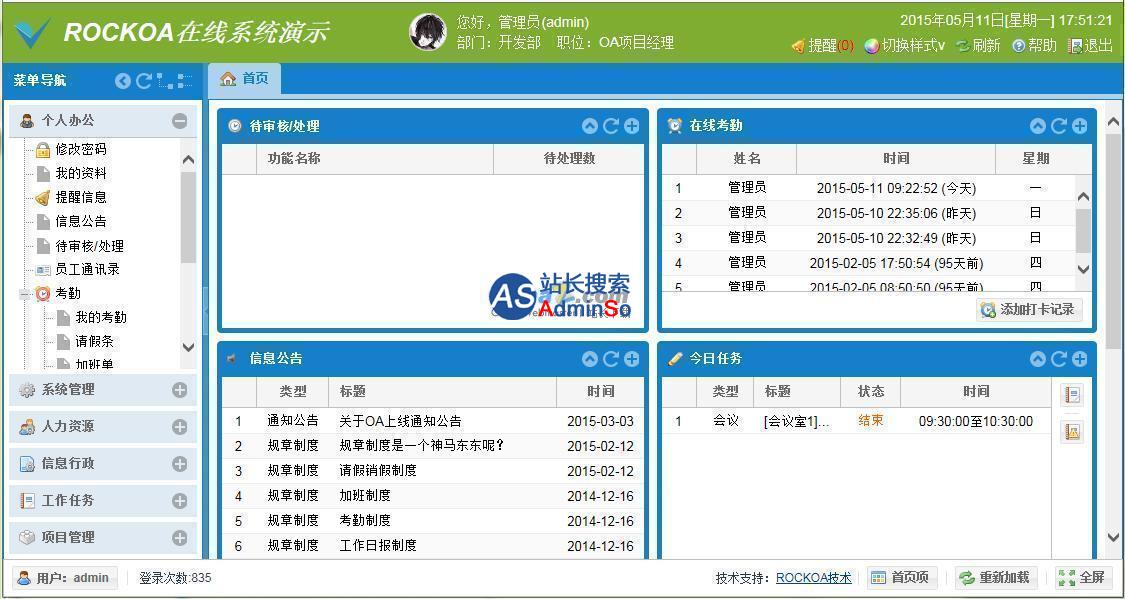1125x599 pixels.
Task: Collapse the 信息公告 panel with its up arrow
Action: pyautogui.click(x=590, y=359)
